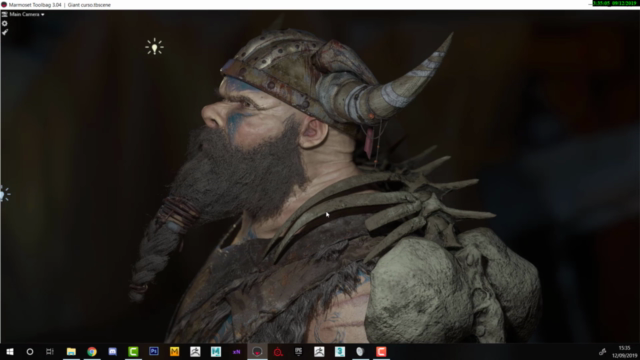640x360 pixels.
Task: Click the camera list icon beside Main Camera
Action: [x=4, y=14]
